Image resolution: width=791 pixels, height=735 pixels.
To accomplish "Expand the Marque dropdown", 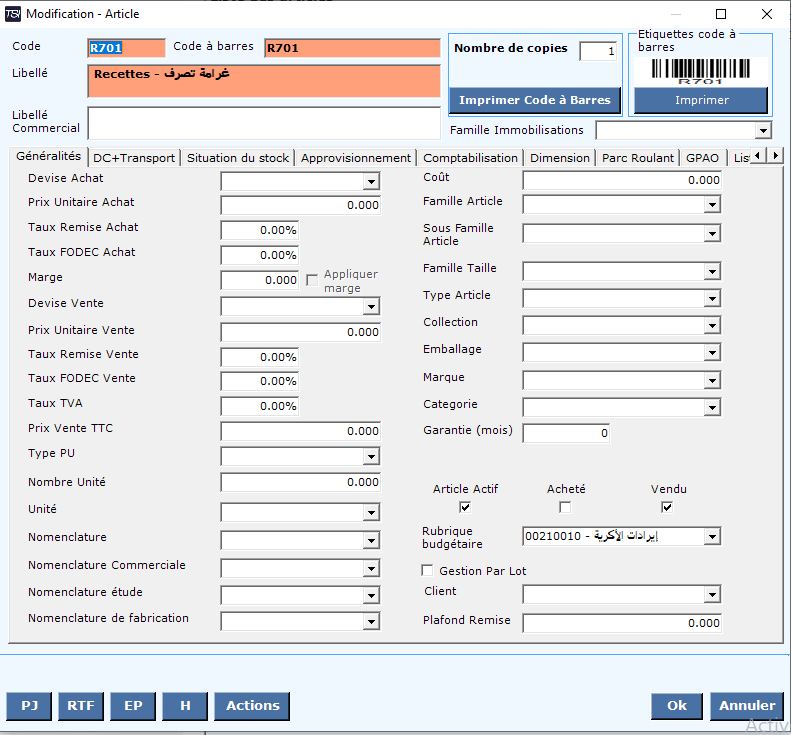I will coord(712,380).
